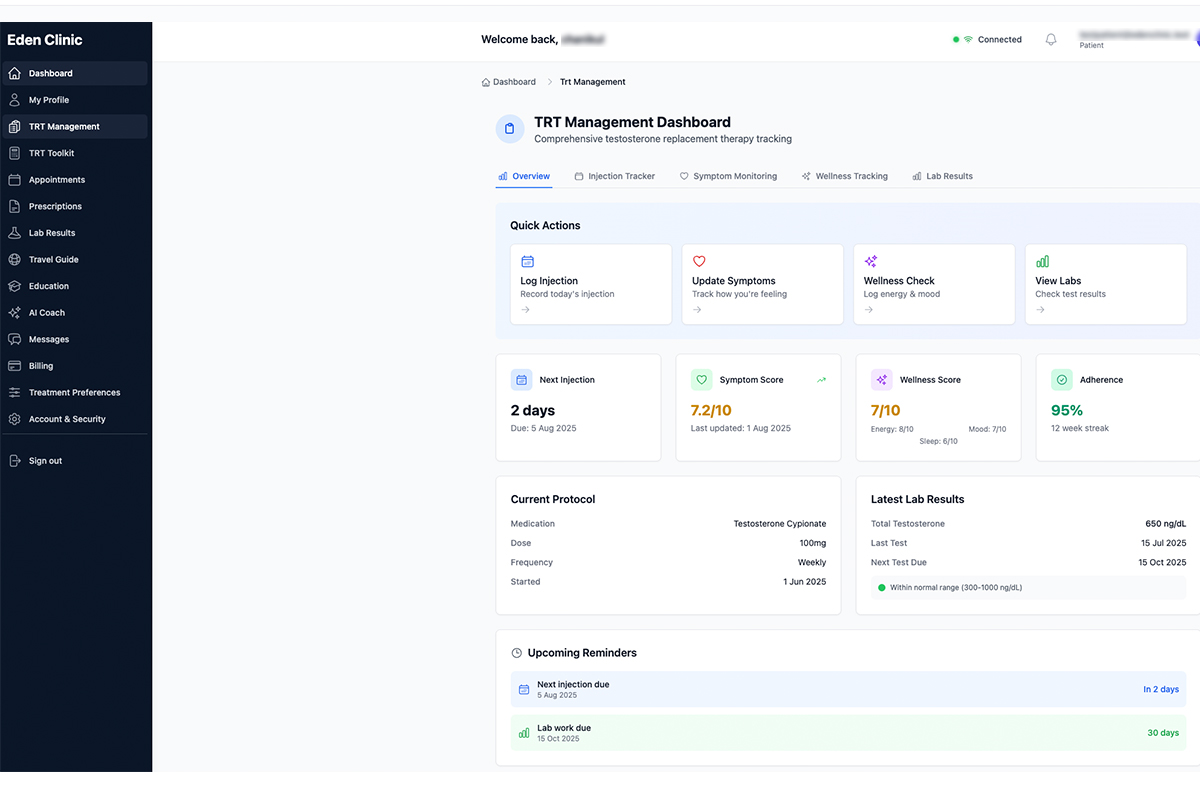This screenshot has width=1200, height=800.
Task: Click the Next Injection calendar icon
Action: click(x=521, y=380)
